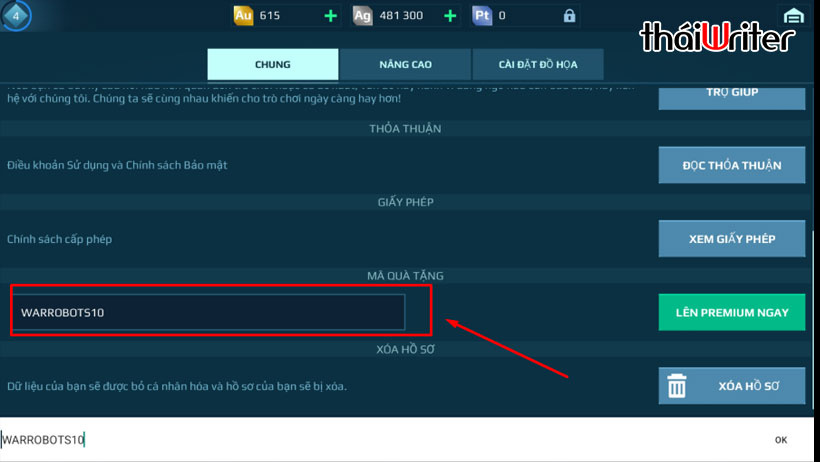The width and height of the screenshot is (820, 462).
Task: Open the player level 4 badge
Action: (x=16, y=16)
